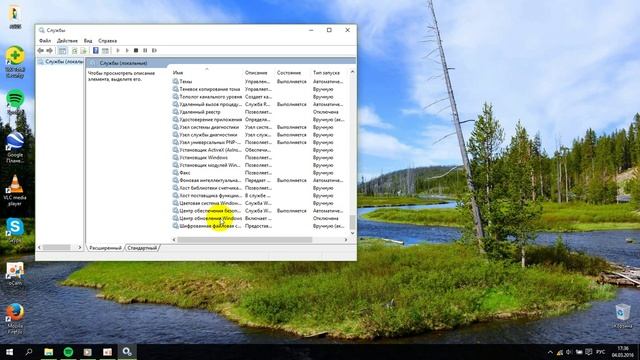This screenshot has height=360, width=640.
Task: Click the Back arrow in Services toolbar
Action: pyautogui.click(x=40, y=51)
